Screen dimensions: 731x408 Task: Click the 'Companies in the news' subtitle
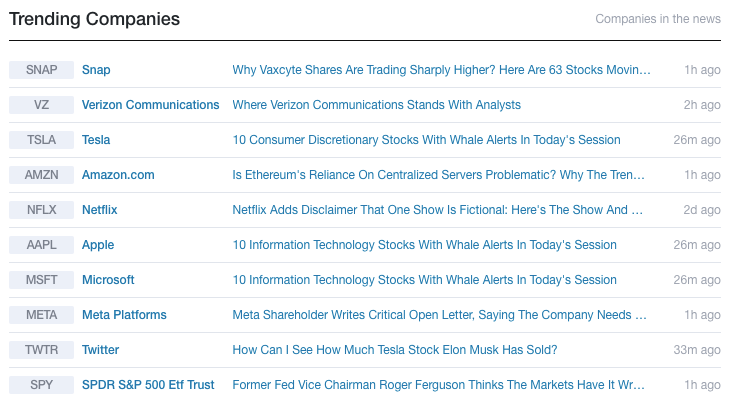click(658, 19)
